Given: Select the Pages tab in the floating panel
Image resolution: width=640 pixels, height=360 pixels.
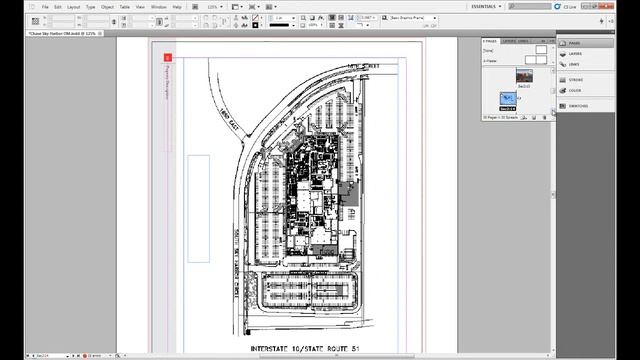Looking at the screenshot, I should (x=490, y=41).
